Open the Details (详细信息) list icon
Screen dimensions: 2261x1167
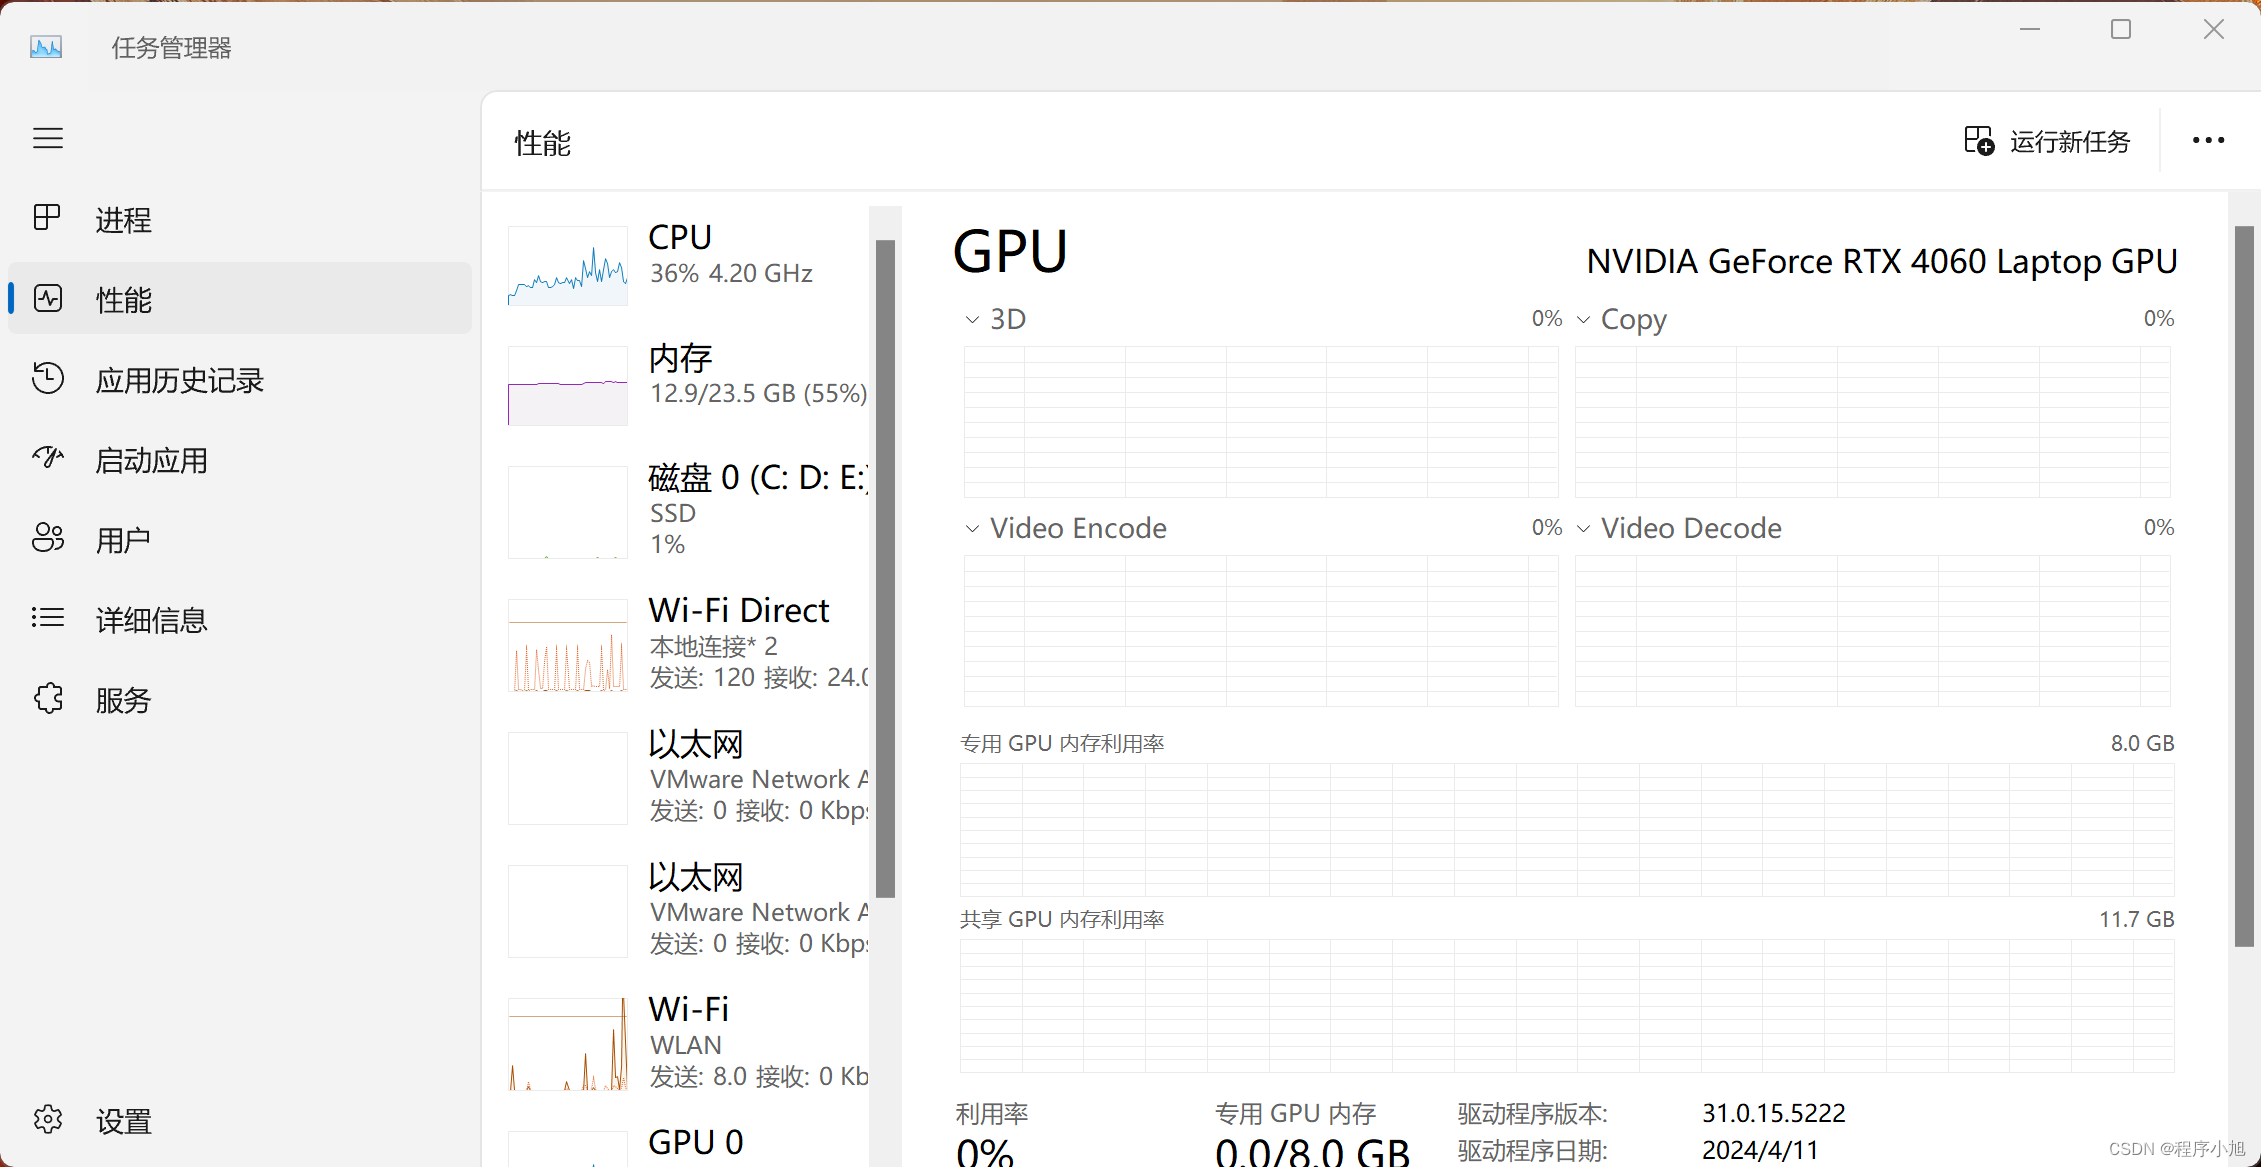47,618
